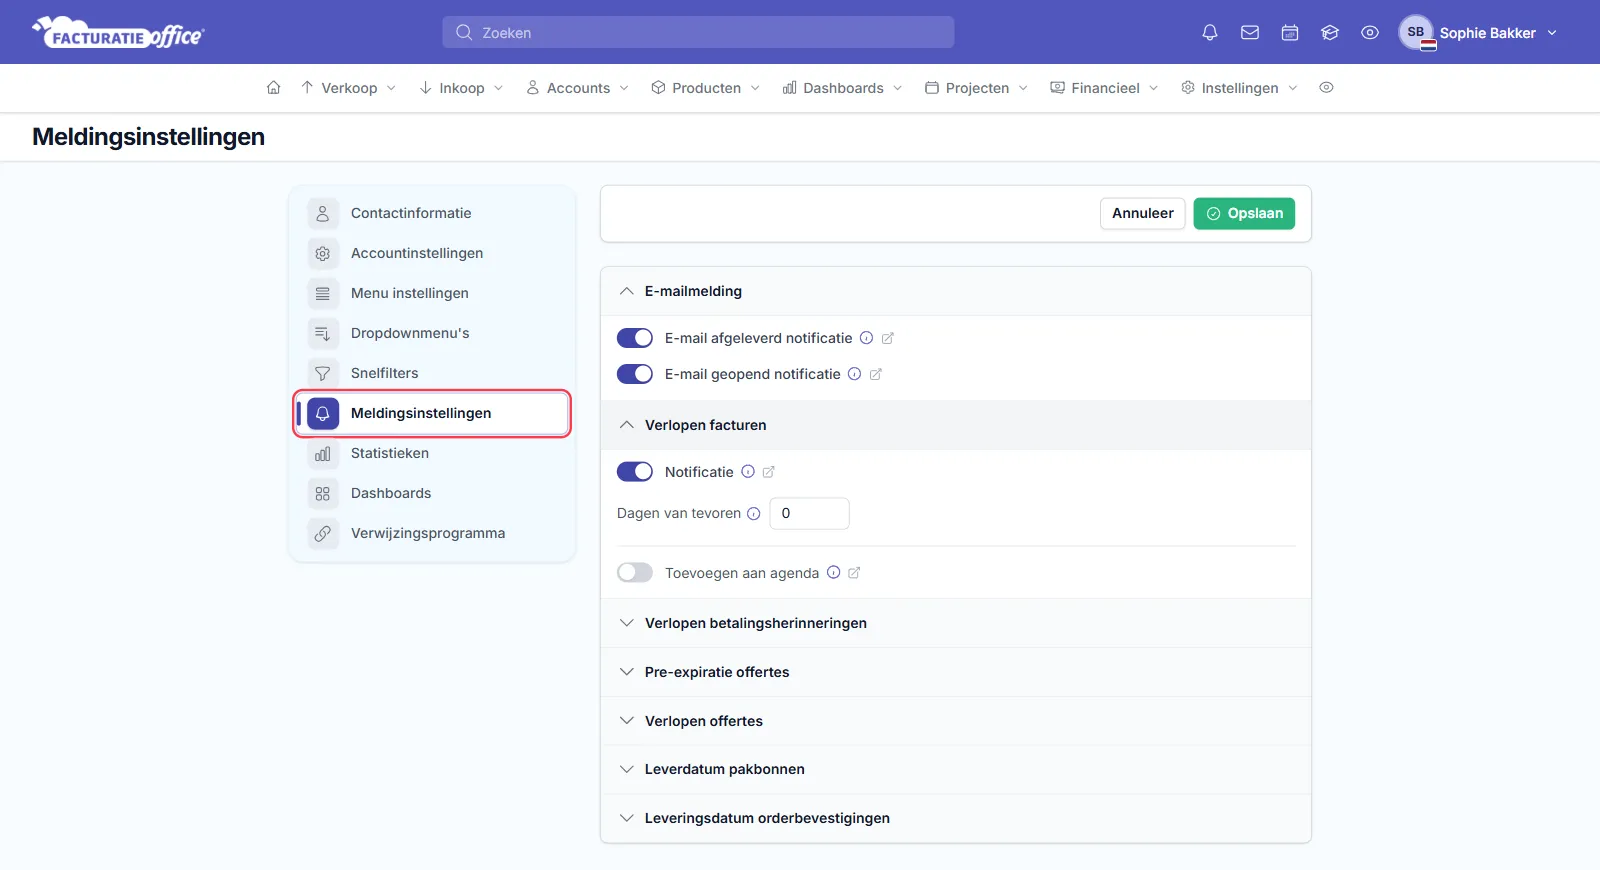
Task: Open the Accounts menu
Action: 577,88
